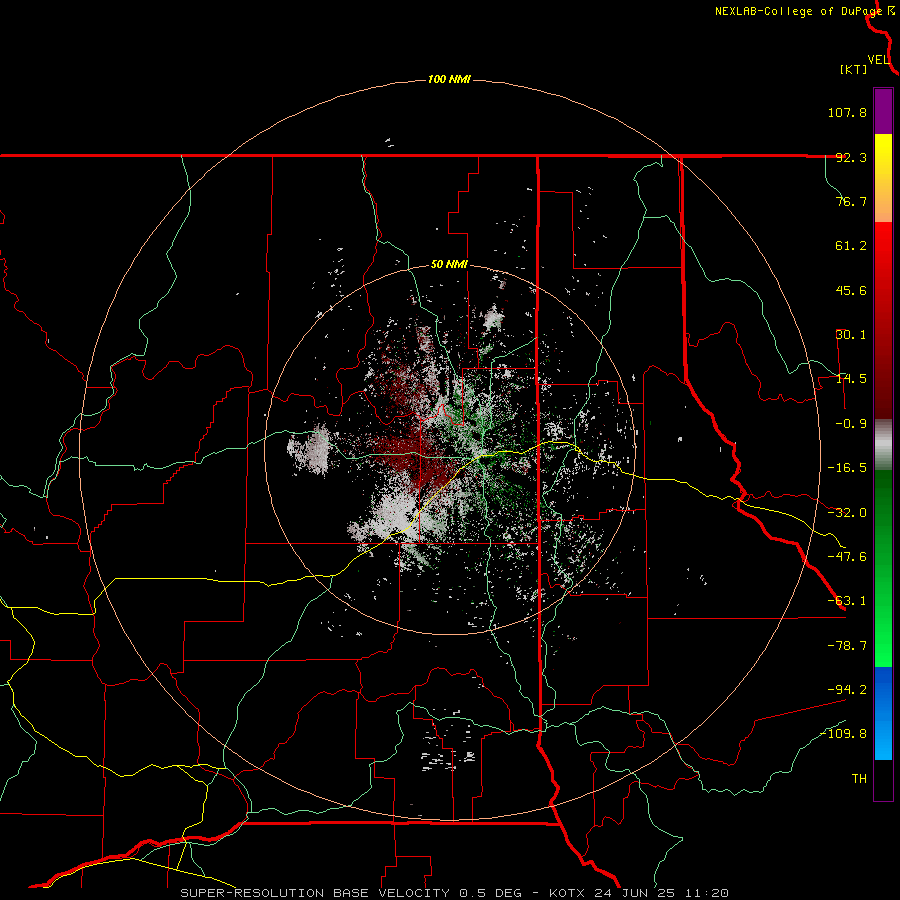Click the gray near-zero segment of the color bar
The height and width of the screenshot is (900, 900).
pos(883,445)
